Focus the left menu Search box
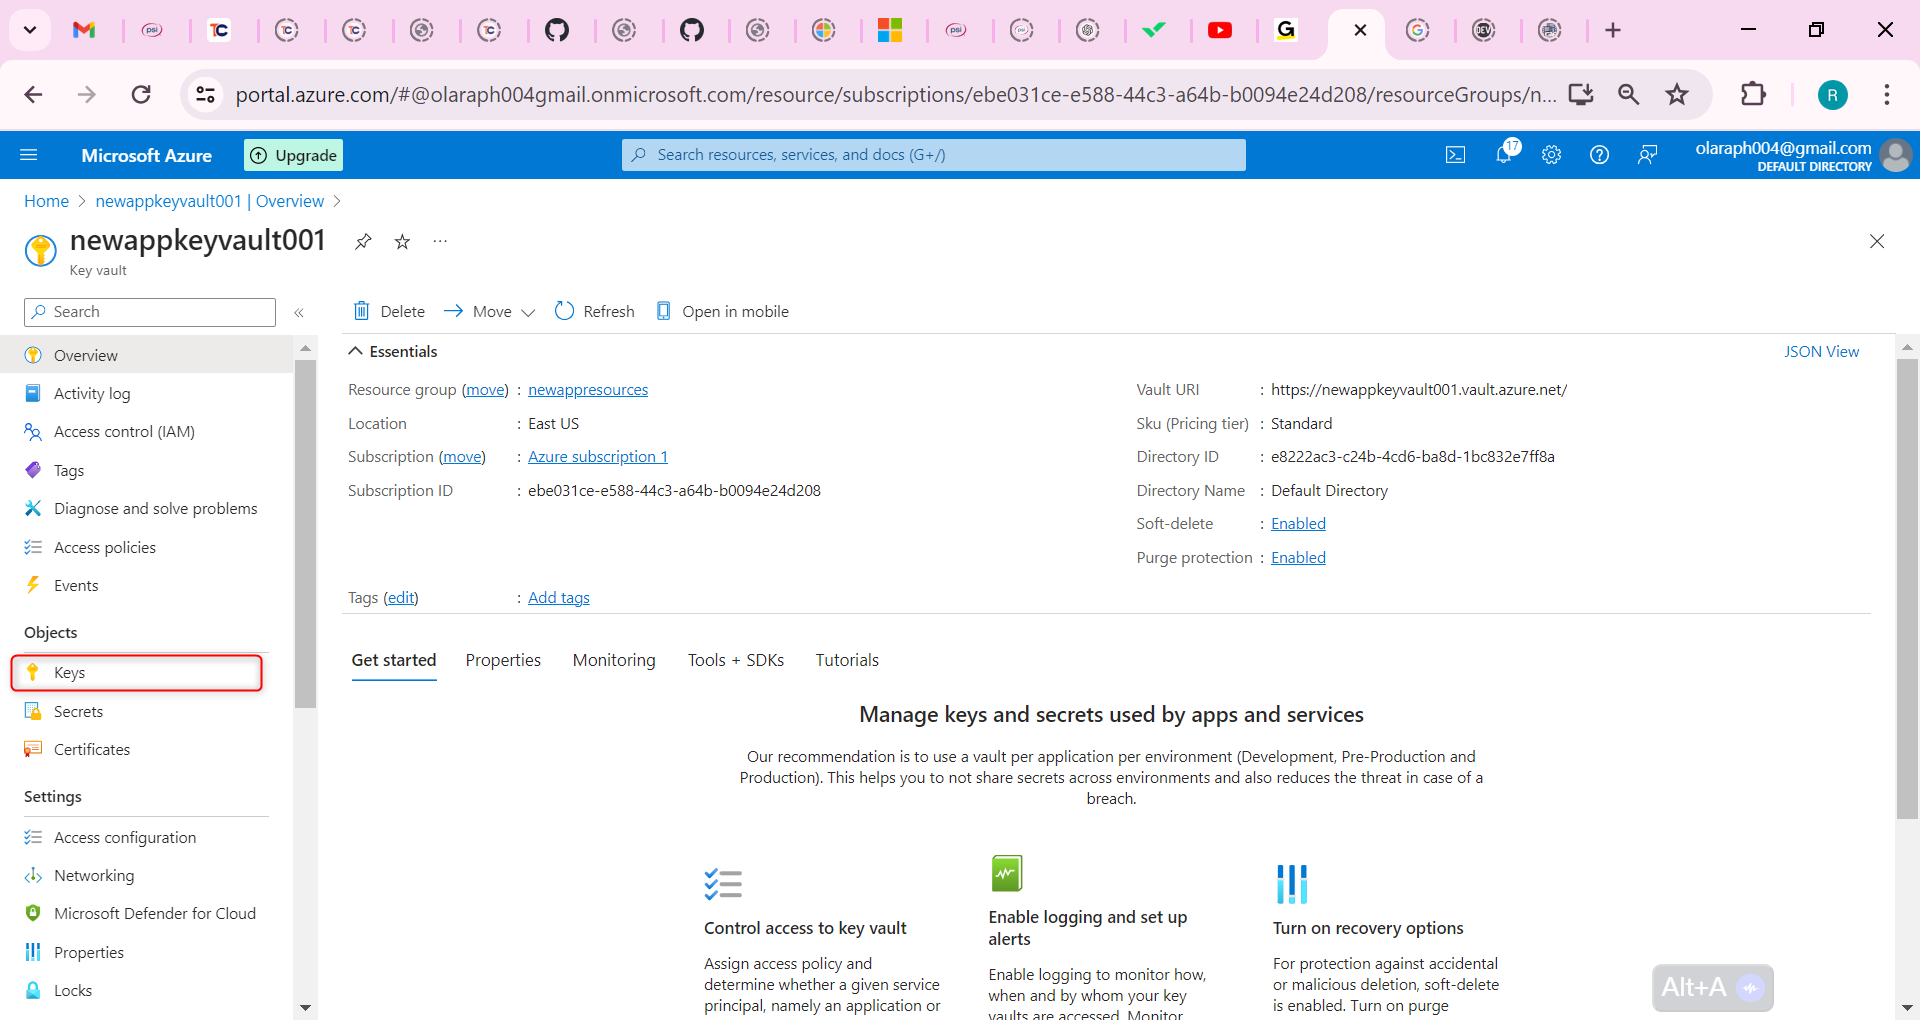Screen dimensions: 1920x1020 click(x=150, y=312)
